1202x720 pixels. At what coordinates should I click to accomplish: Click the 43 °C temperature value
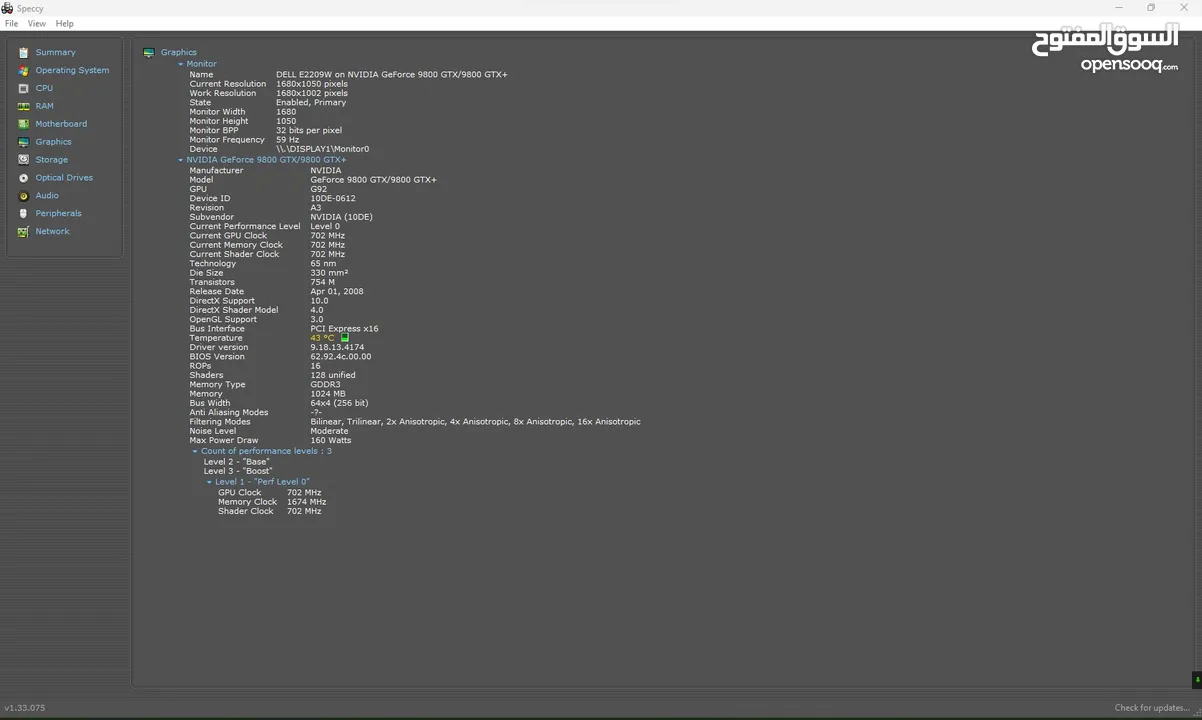(322, 338)
